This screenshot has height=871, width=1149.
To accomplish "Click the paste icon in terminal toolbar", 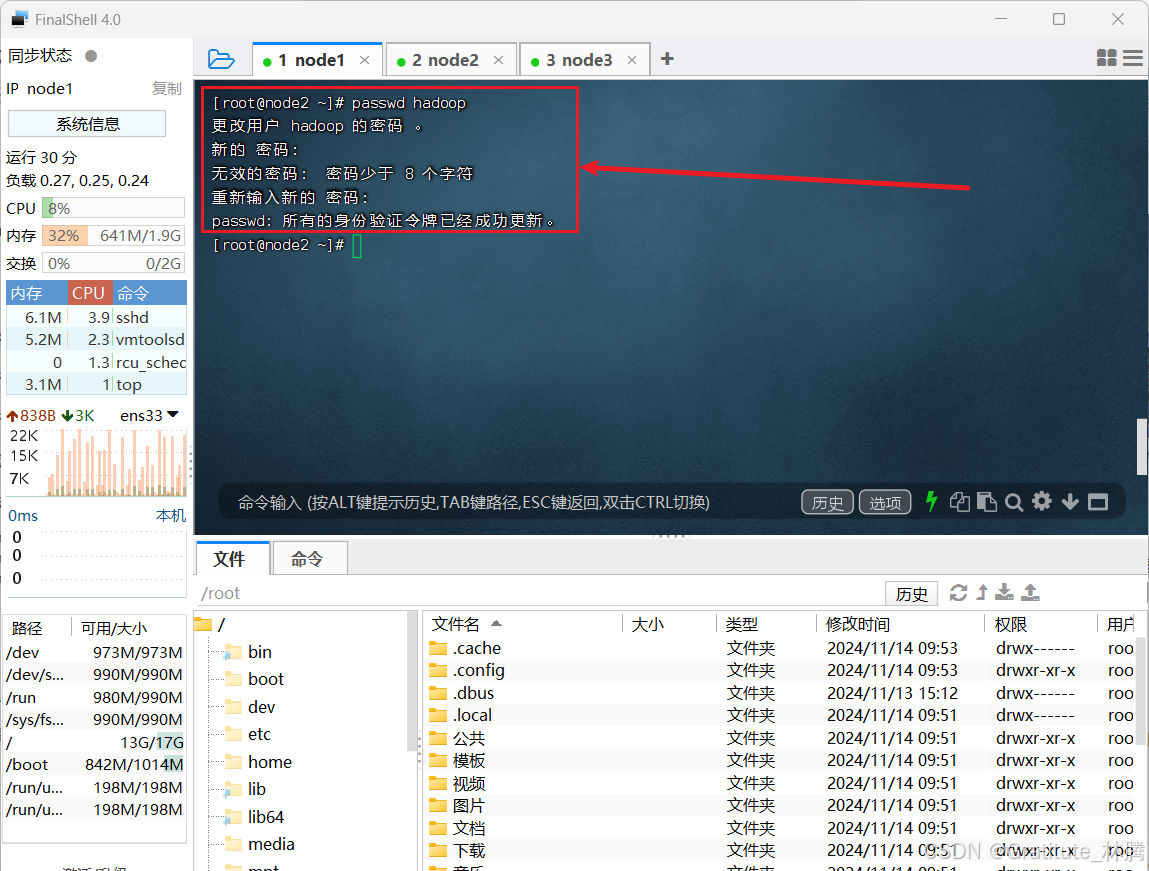I will (x=986, y=502).
